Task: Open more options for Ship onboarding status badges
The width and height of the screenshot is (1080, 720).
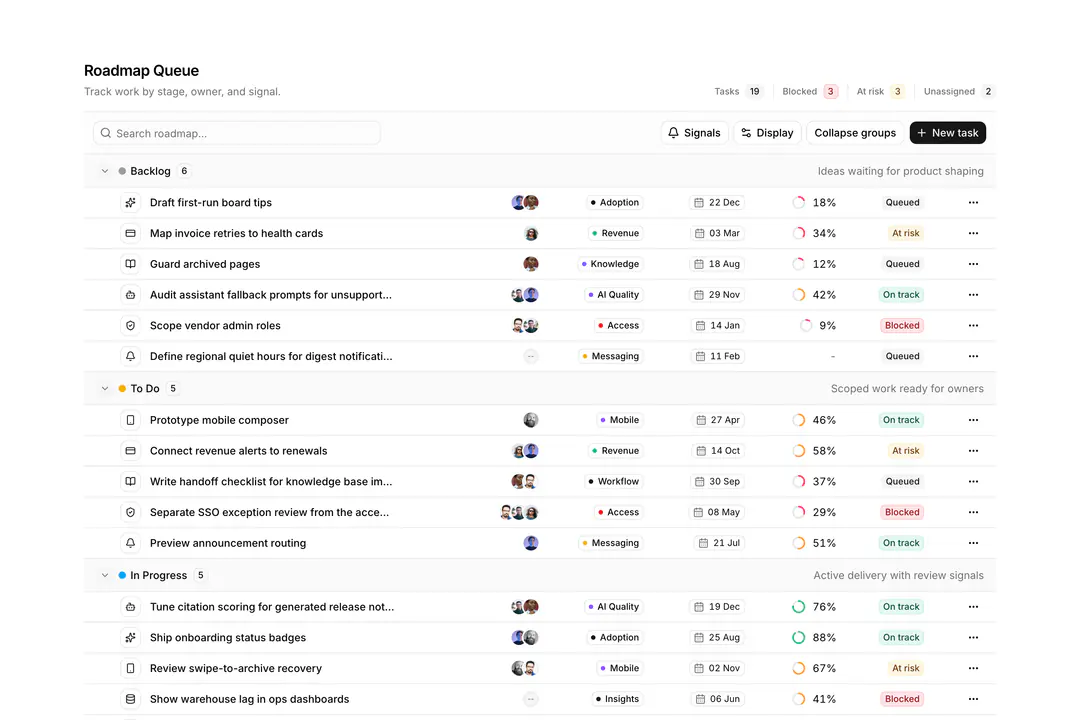Action: click(x=973, y=637)
